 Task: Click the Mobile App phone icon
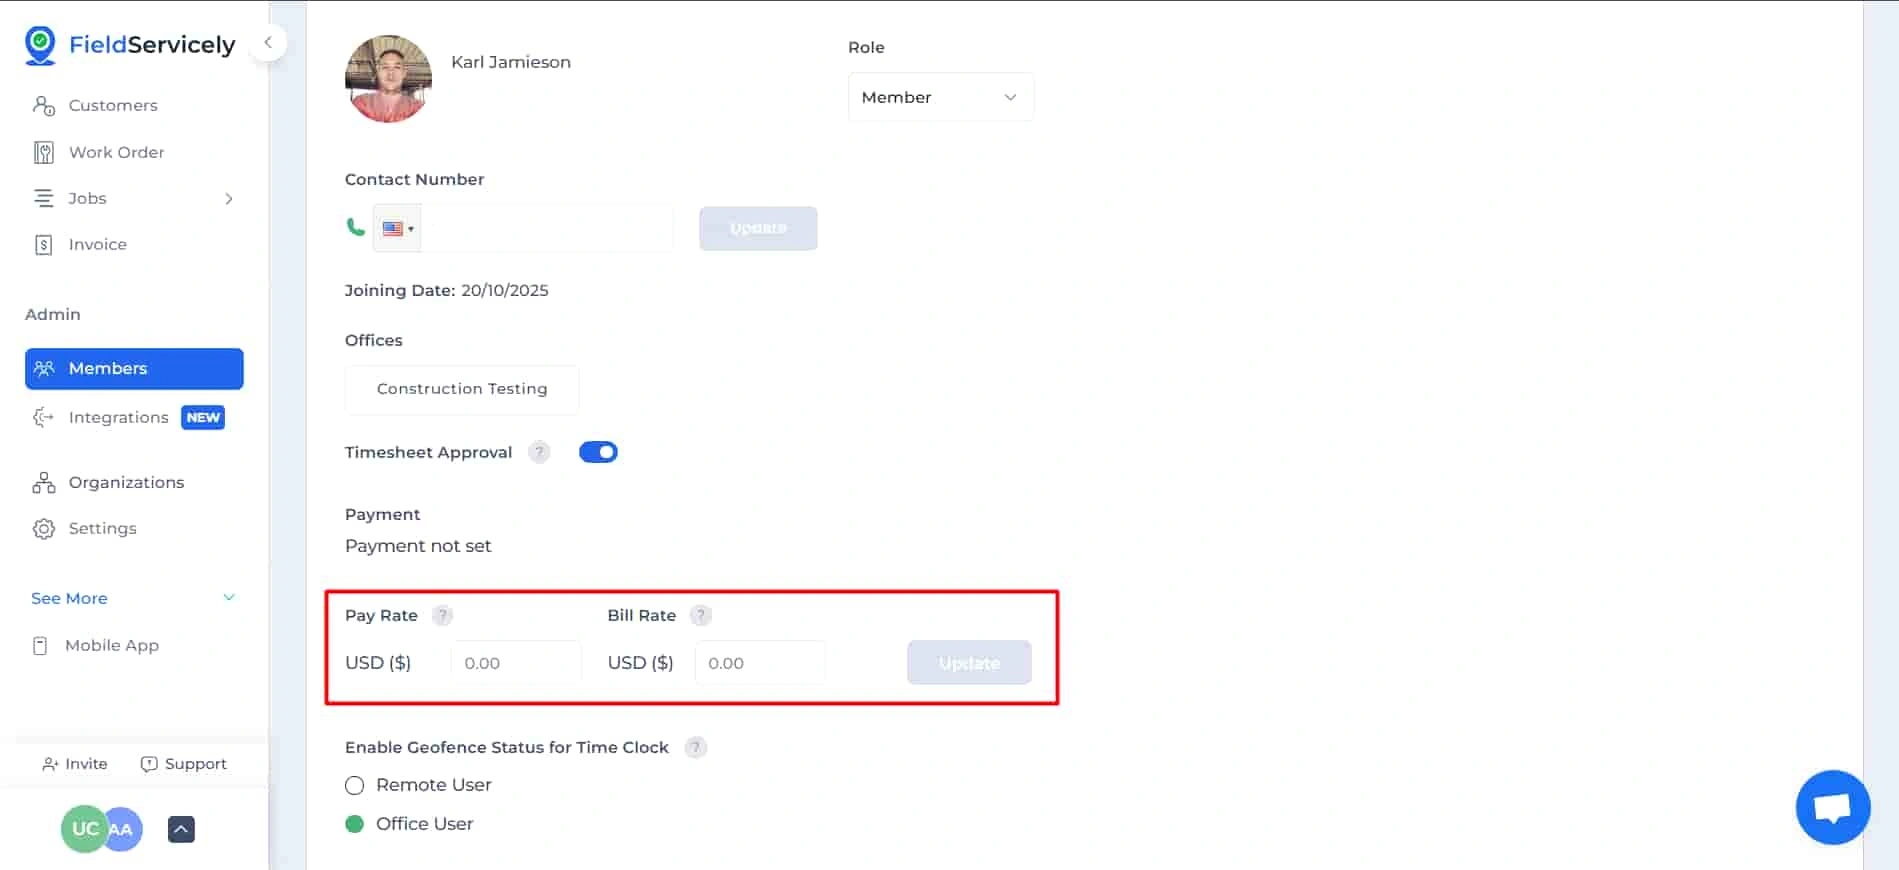coord(40,646)
